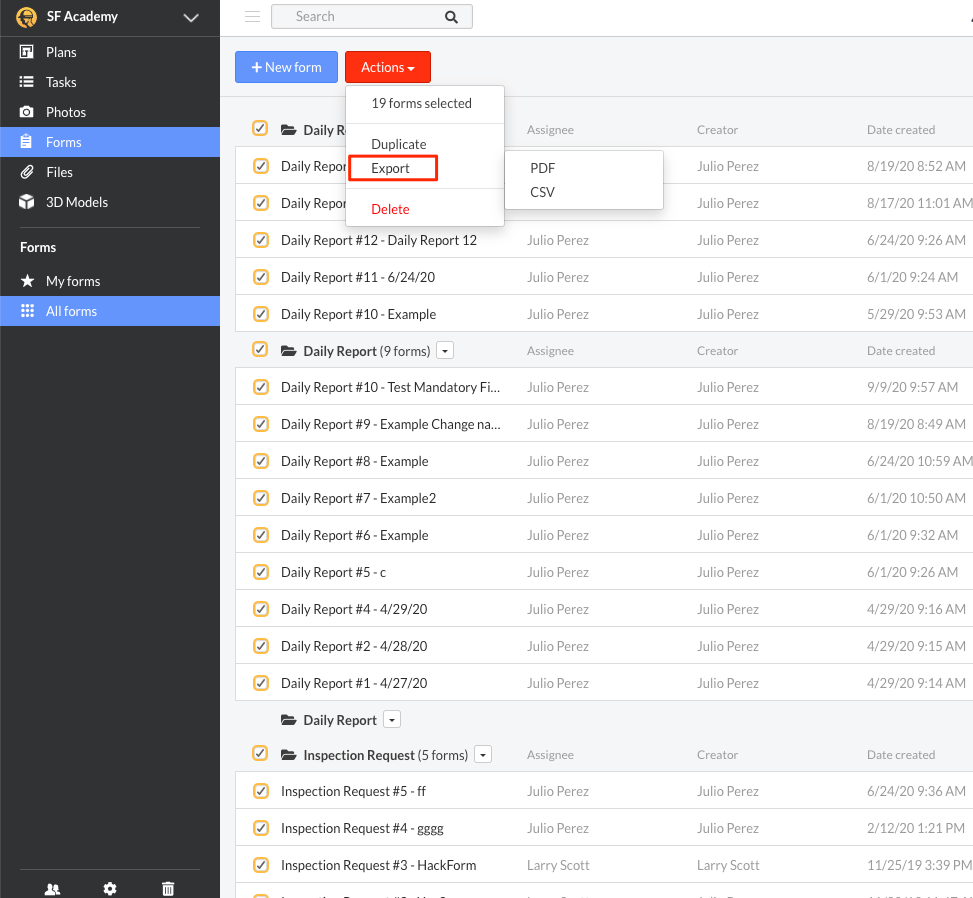
Task: Uncheck Daily Report #11 - 6/24/20 checkbox
Action: point(261,277)
